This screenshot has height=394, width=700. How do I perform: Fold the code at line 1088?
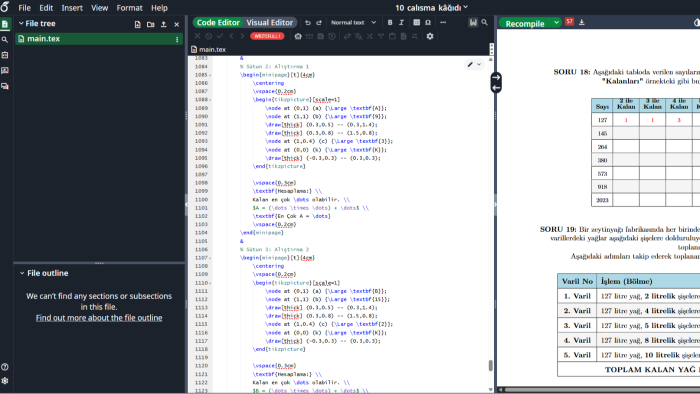(x=210, y=100)
